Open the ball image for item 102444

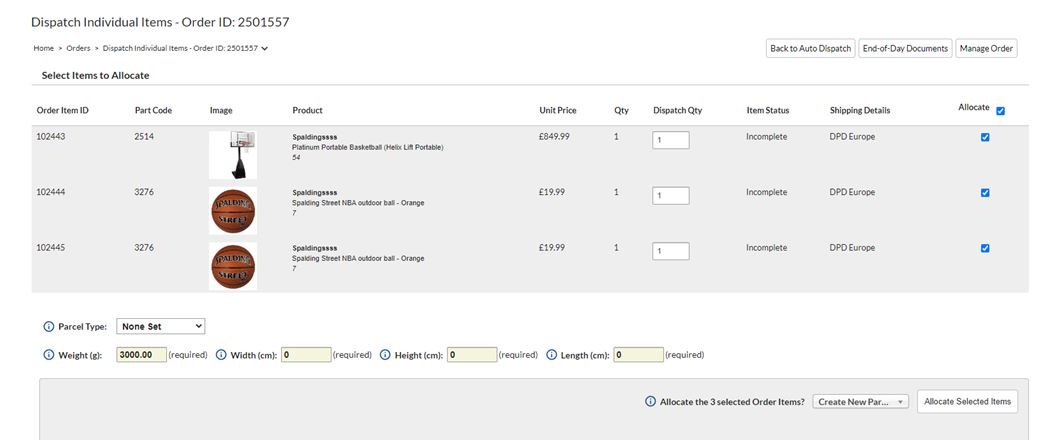233,210
